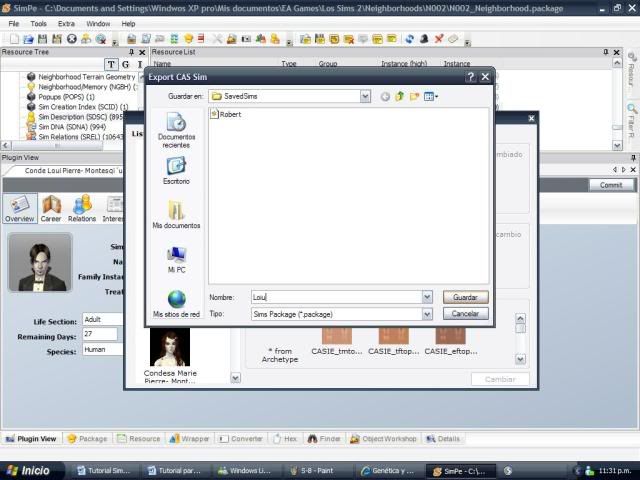
Task: Go up one folder level in Export dialog
Action: point(400,96)
